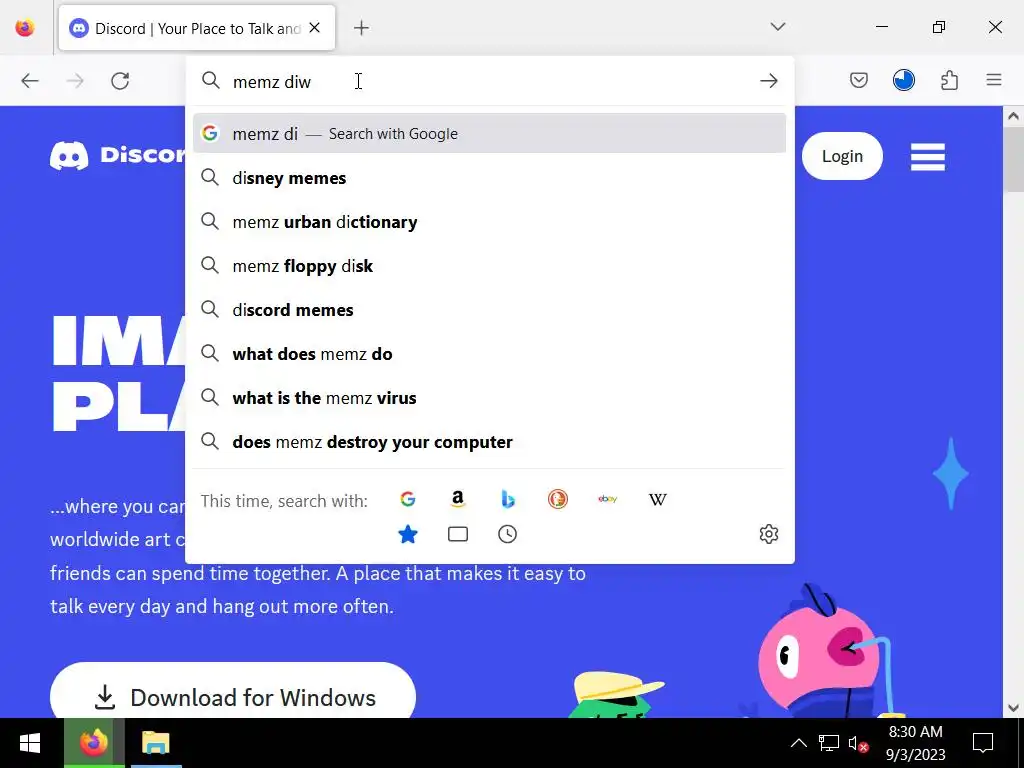Click the go arrow in address bar

pos(769,81)
